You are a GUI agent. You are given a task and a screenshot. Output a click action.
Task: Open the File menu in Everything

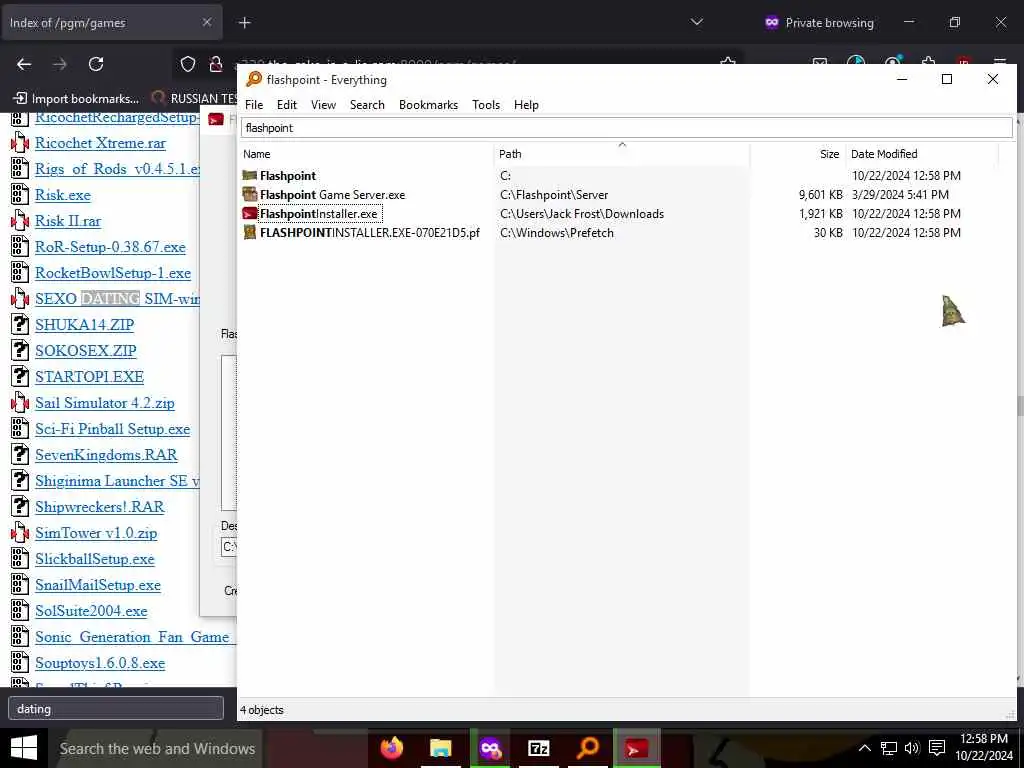coord(254,104)
